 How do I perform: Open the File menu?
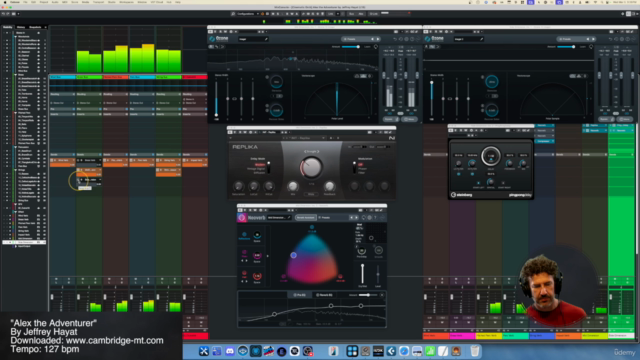coord(25,2)
